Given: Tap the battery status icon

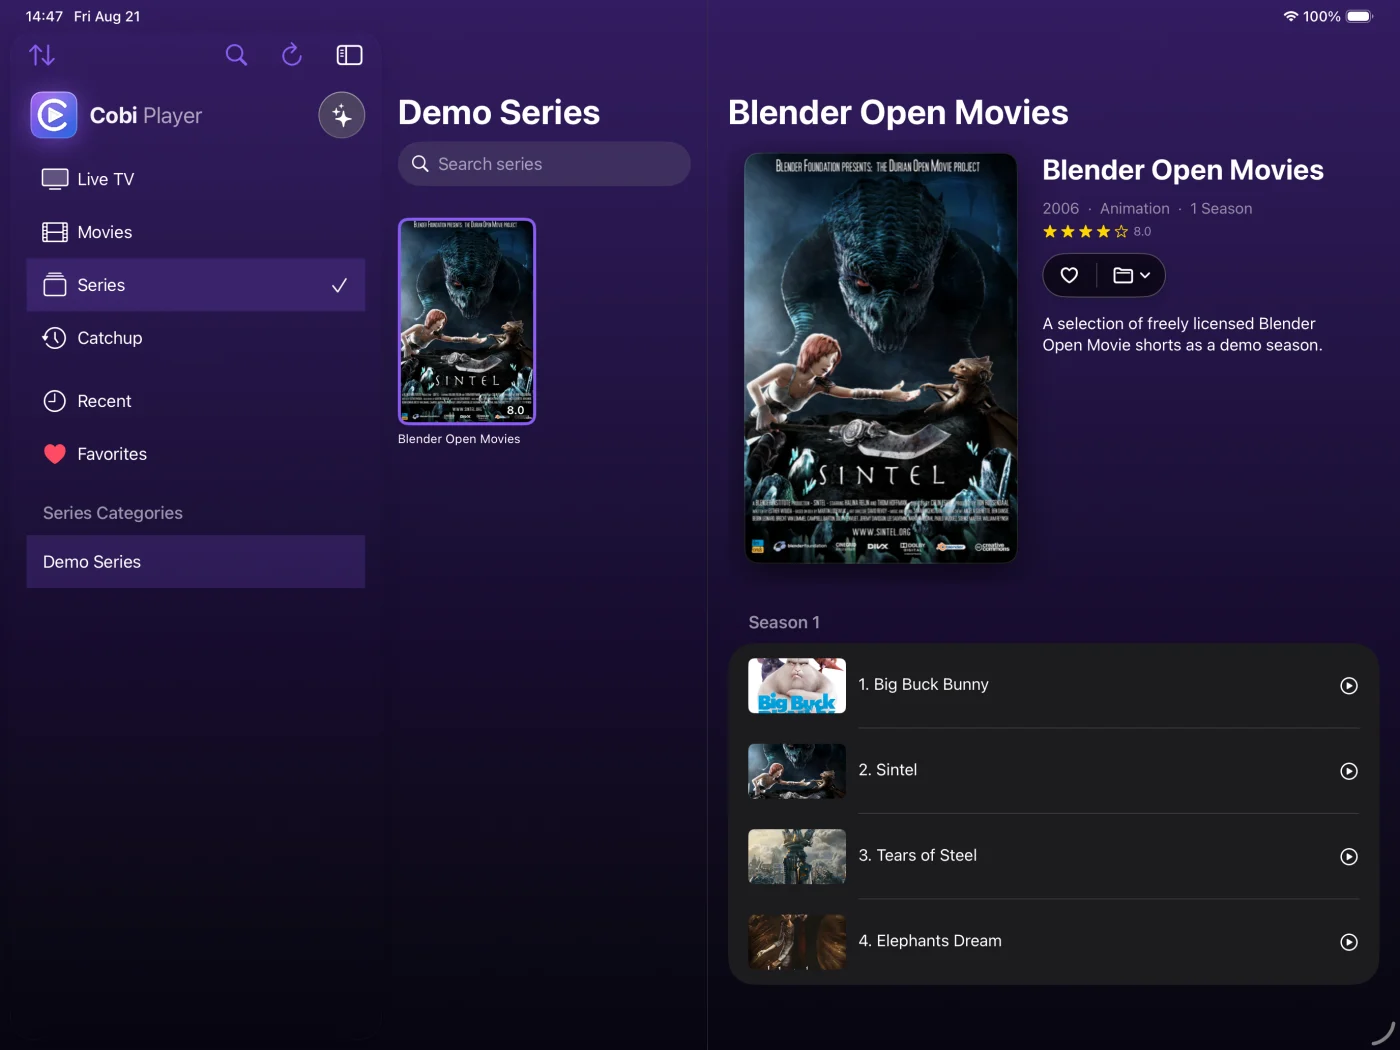Looking at the screenshot, I should point(1360,16).
